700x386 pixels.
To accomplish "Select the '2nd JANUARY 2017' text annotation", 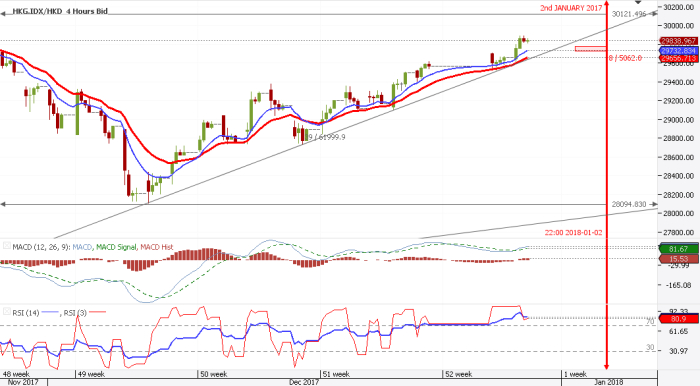I will 571,8.
